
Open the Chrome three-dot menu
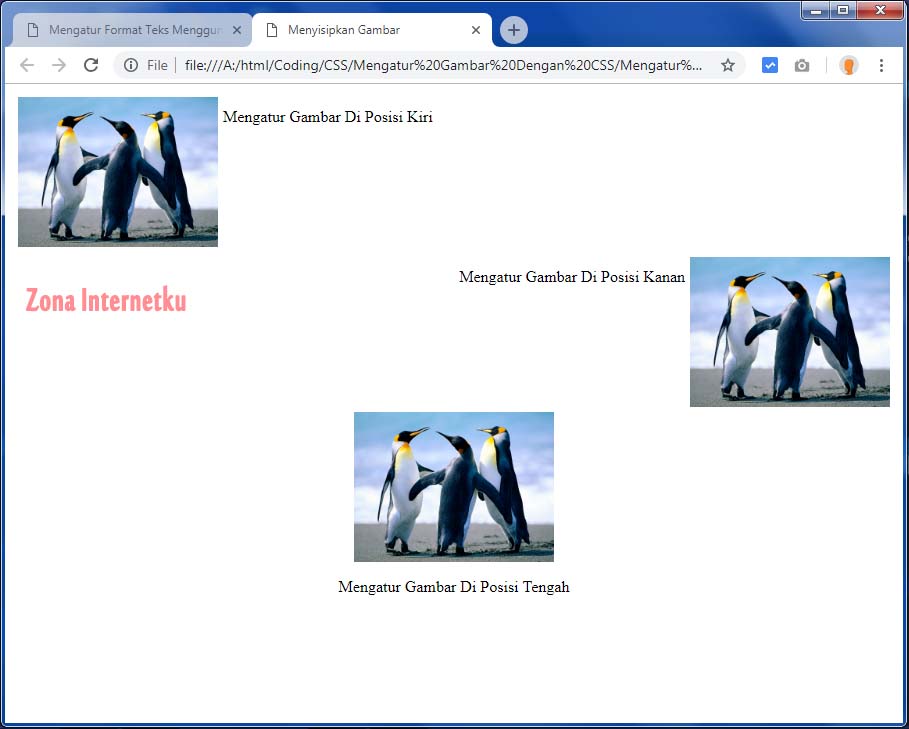(x=881, y=65)
